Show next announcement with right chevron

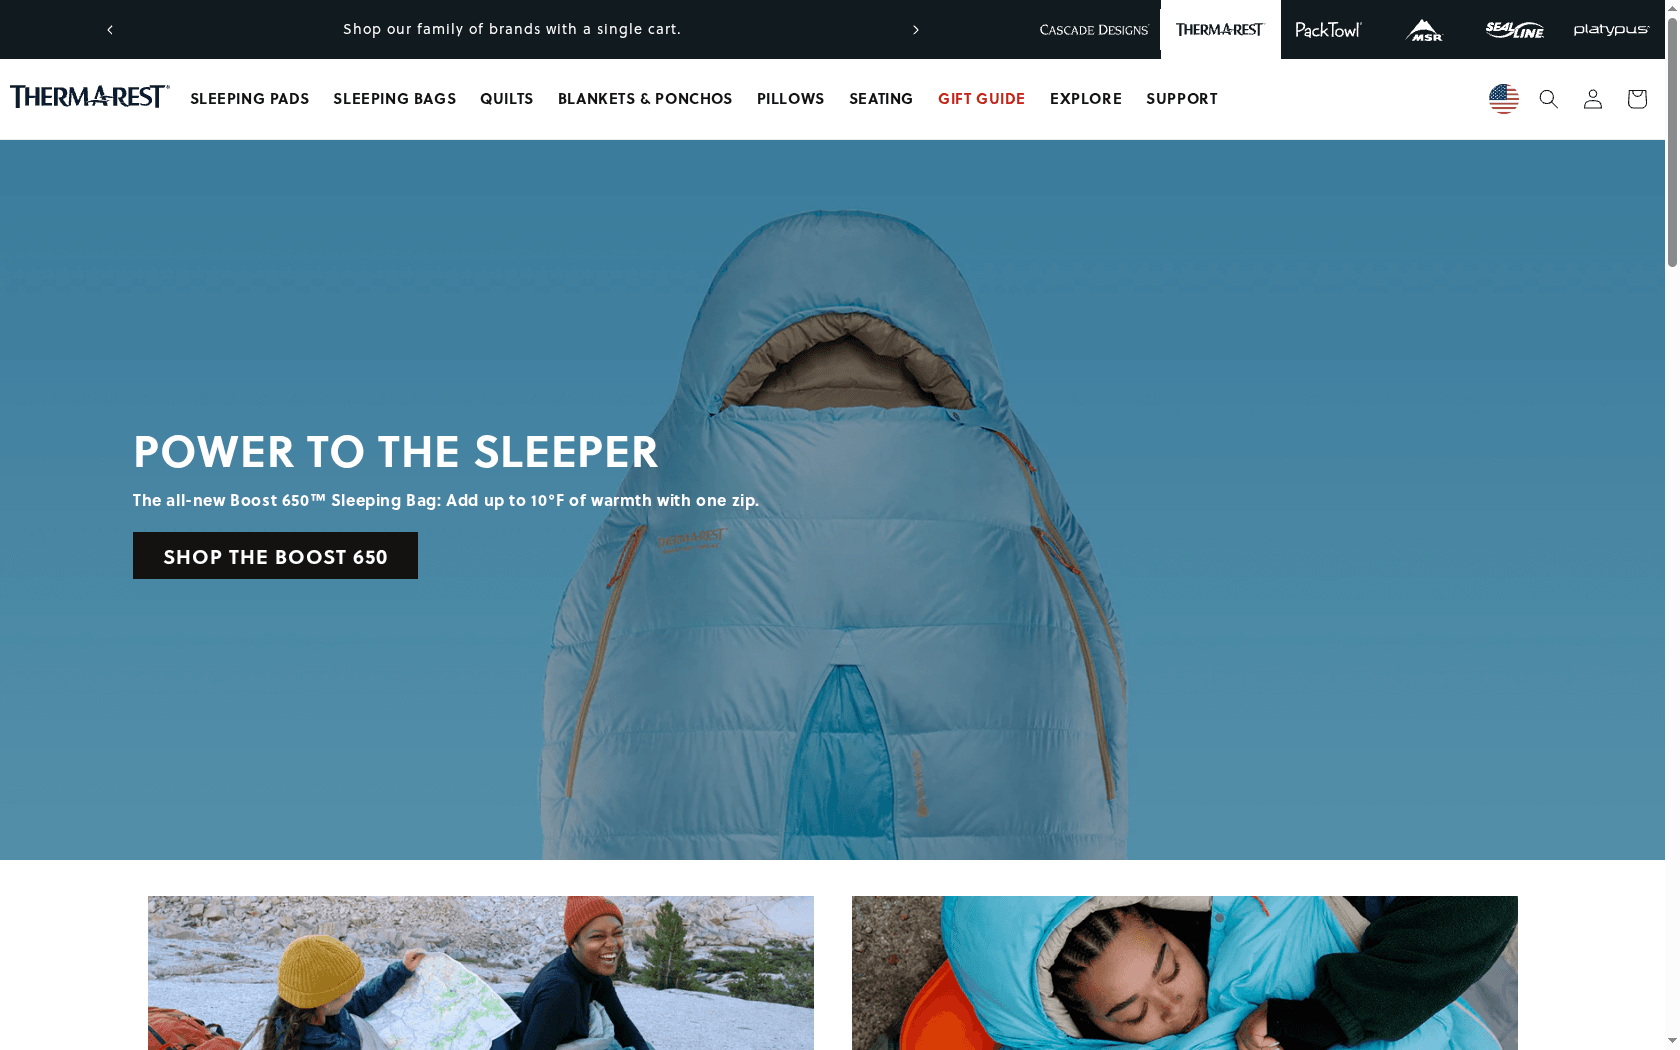[915, 30]
